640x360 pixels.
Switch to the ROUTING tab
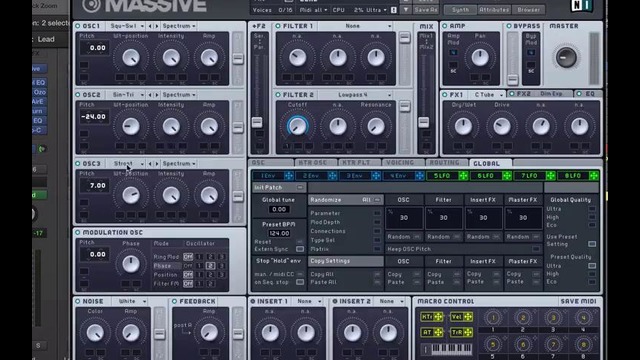point(446,162)
